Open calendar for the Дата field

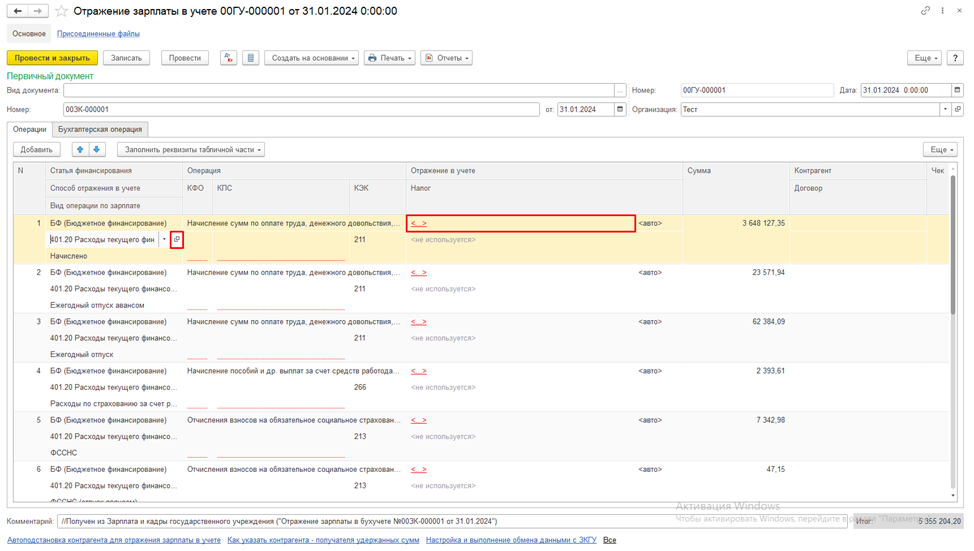957,90
